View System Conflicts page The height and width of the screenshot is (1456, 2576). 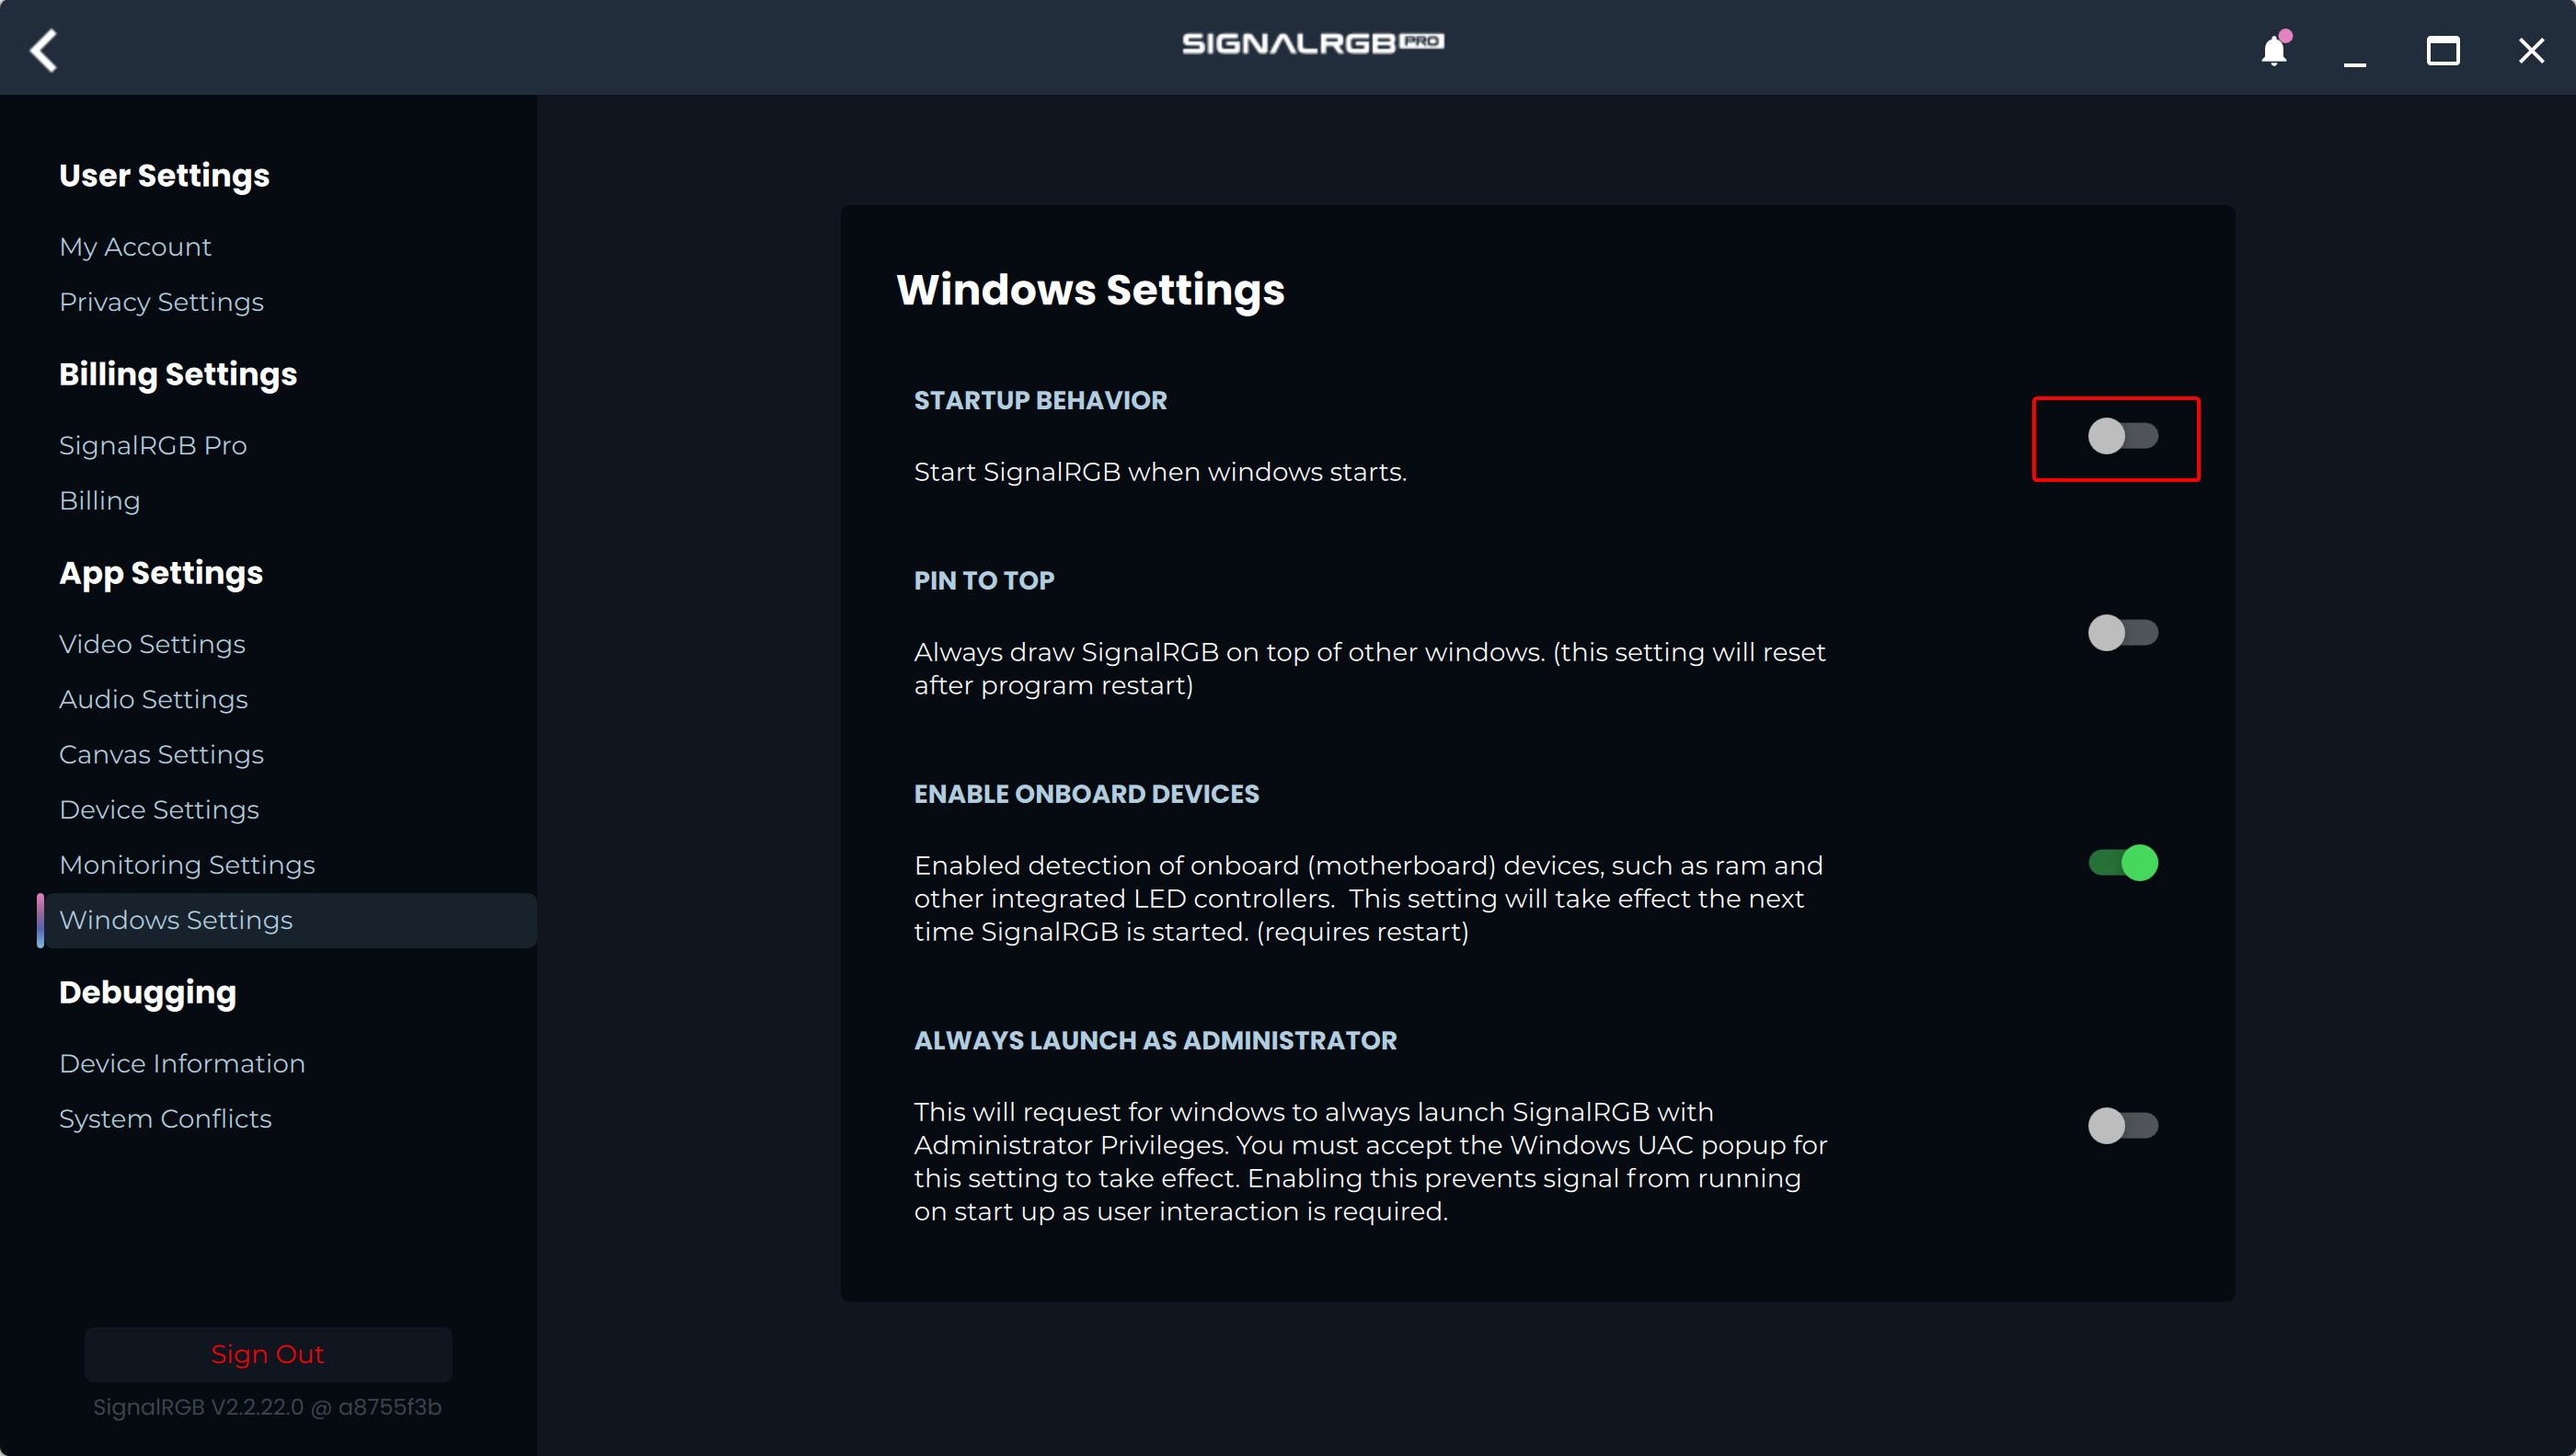(165, 1119)
